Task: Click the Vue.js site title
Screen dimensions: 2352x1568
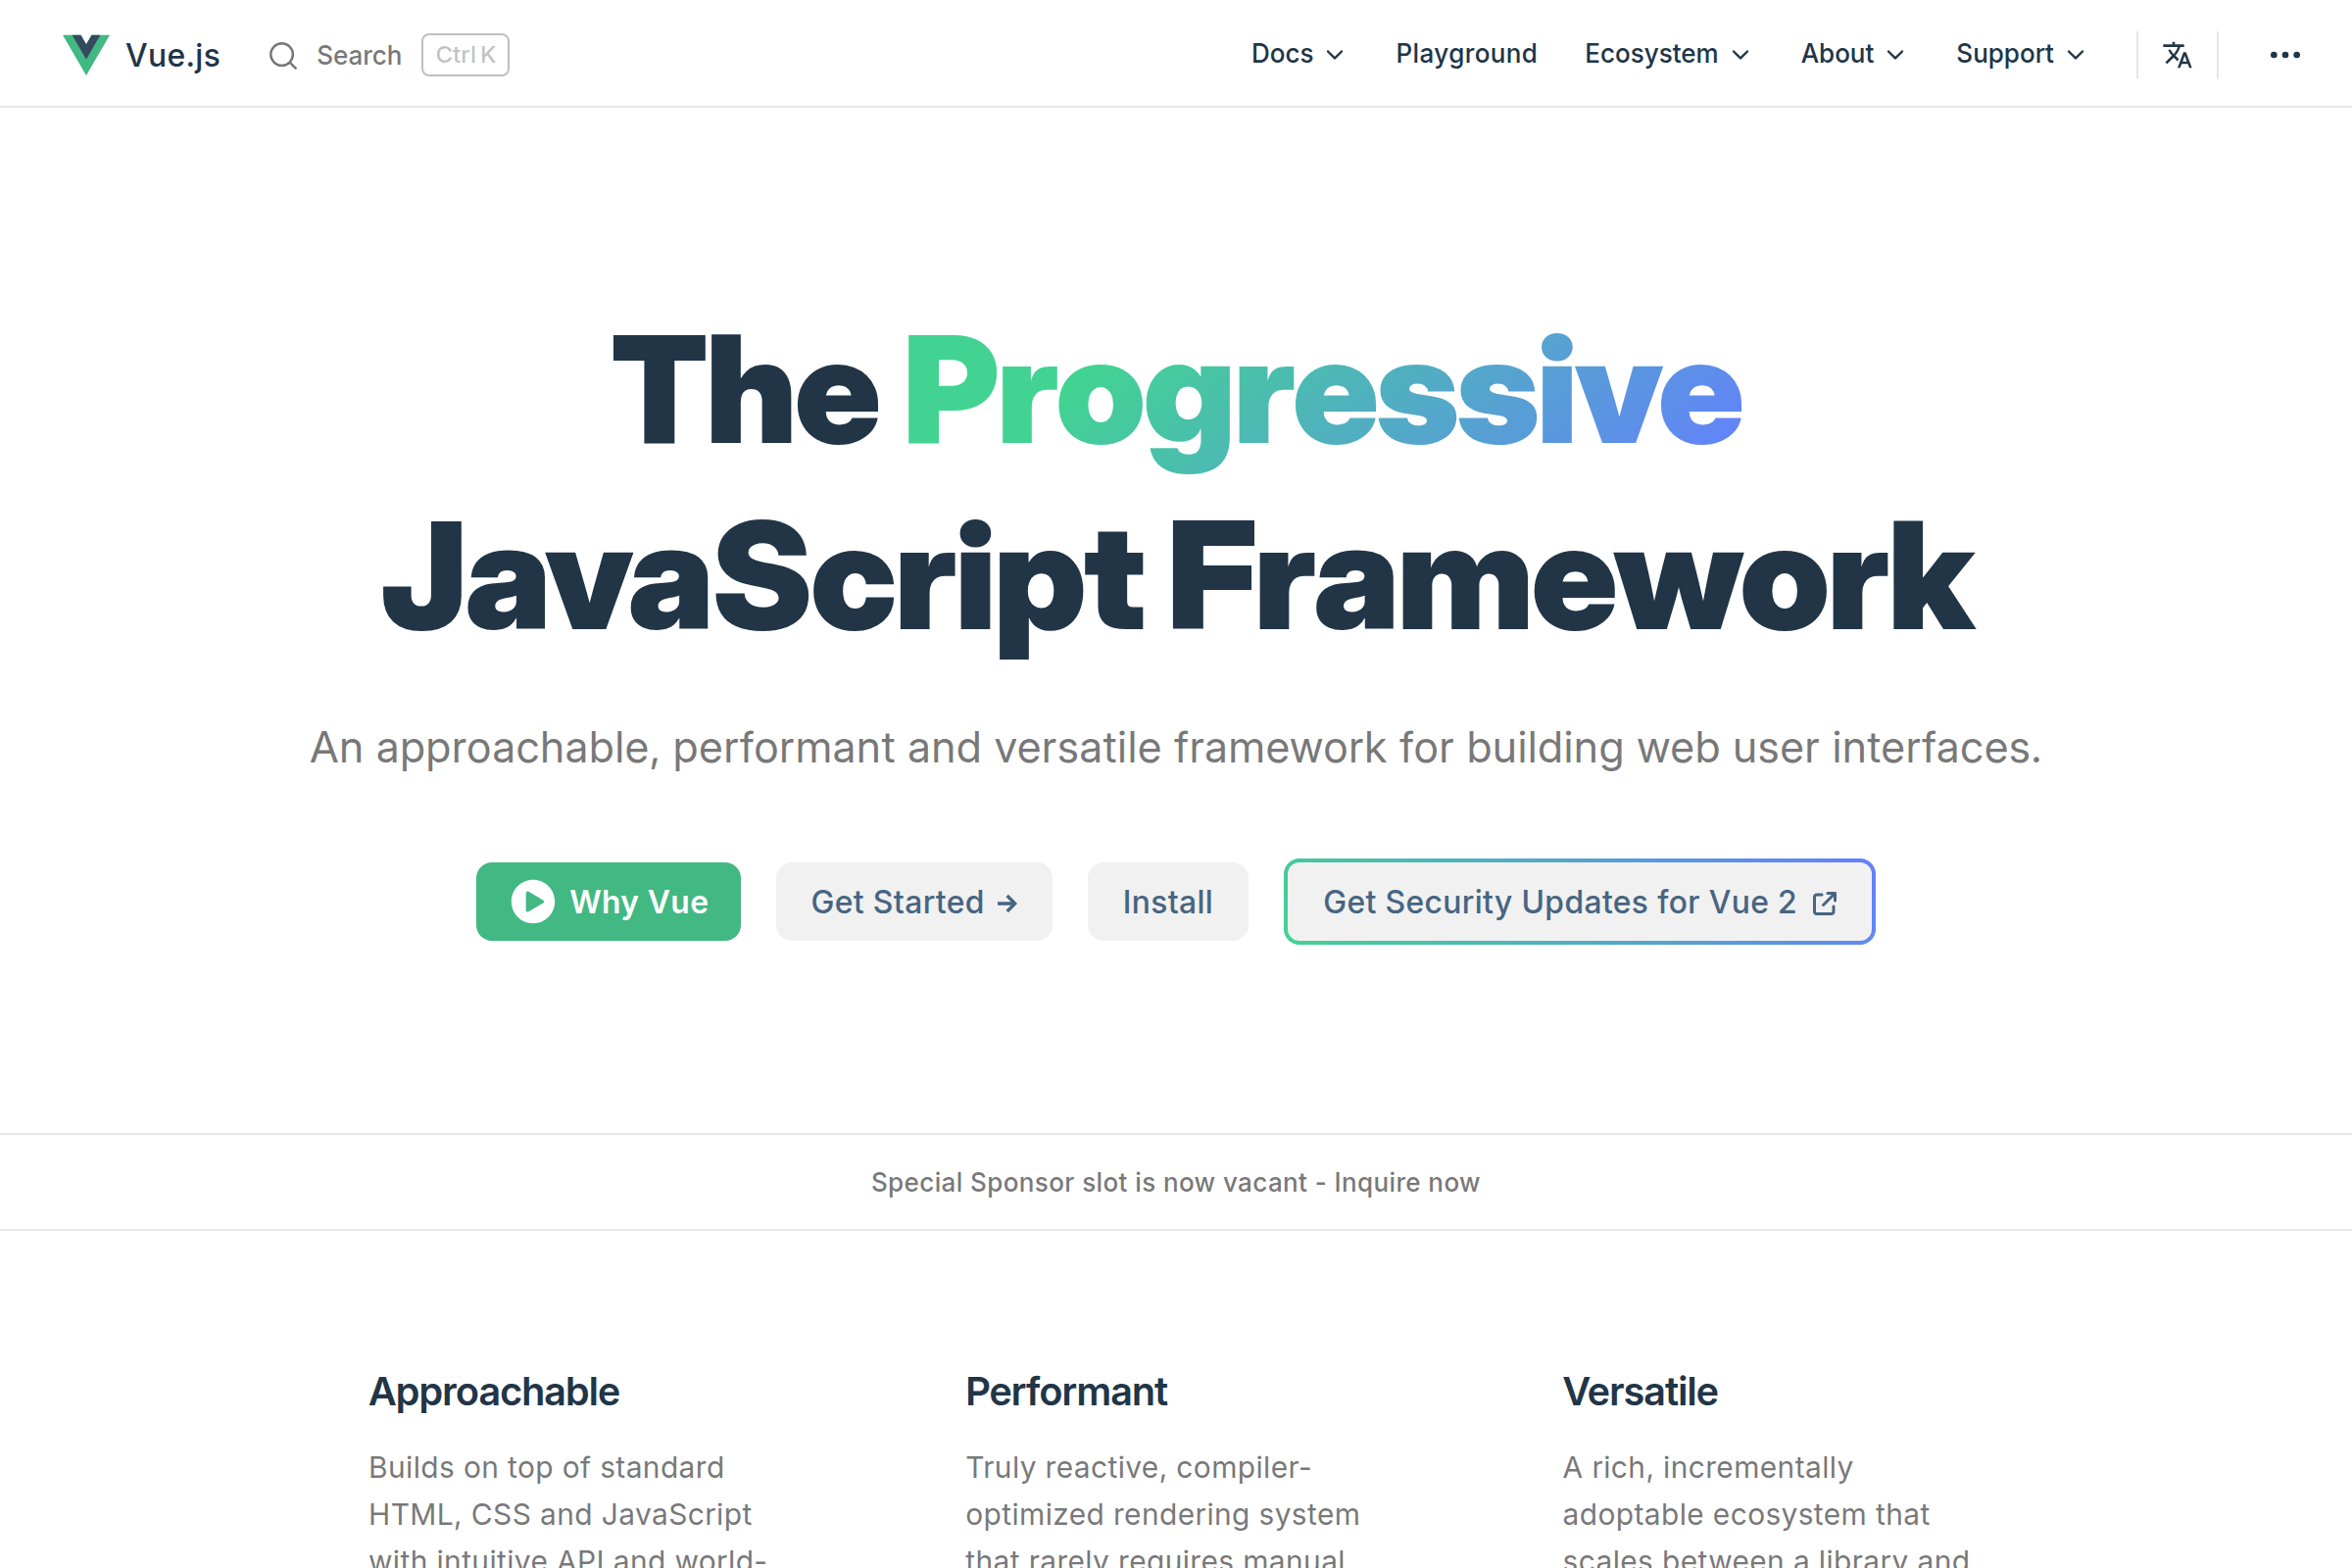Action: point(172,55)
